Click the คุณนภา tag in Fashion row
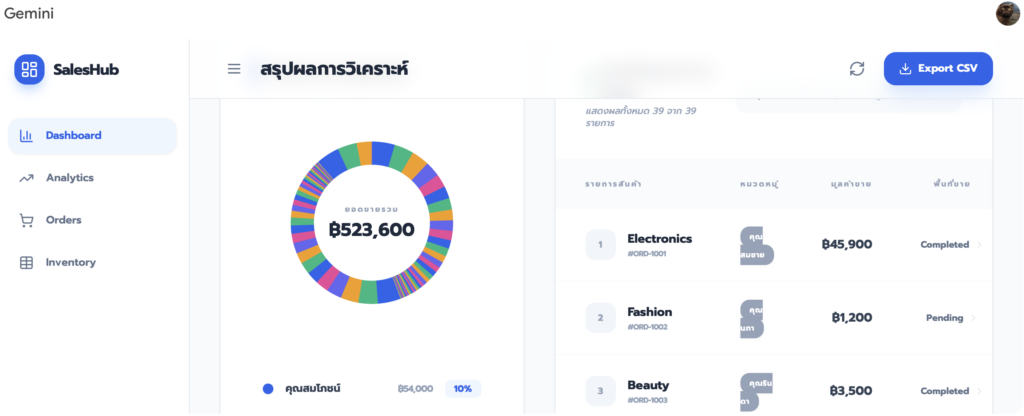Viewport: 1024px width, 416px height. pyautogui.click(x=752, y=319)
